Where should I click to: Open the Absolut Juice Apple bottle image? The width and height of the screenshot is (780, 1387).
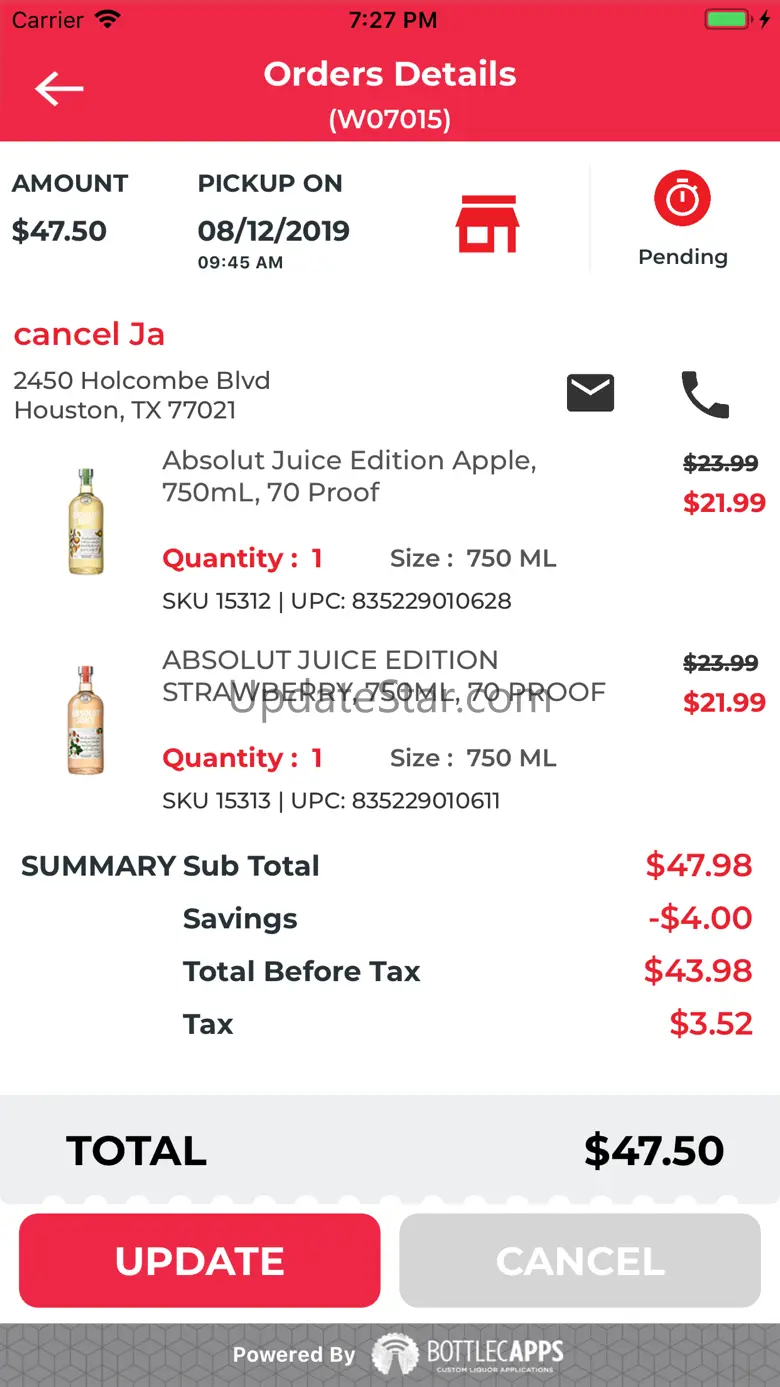86,521
